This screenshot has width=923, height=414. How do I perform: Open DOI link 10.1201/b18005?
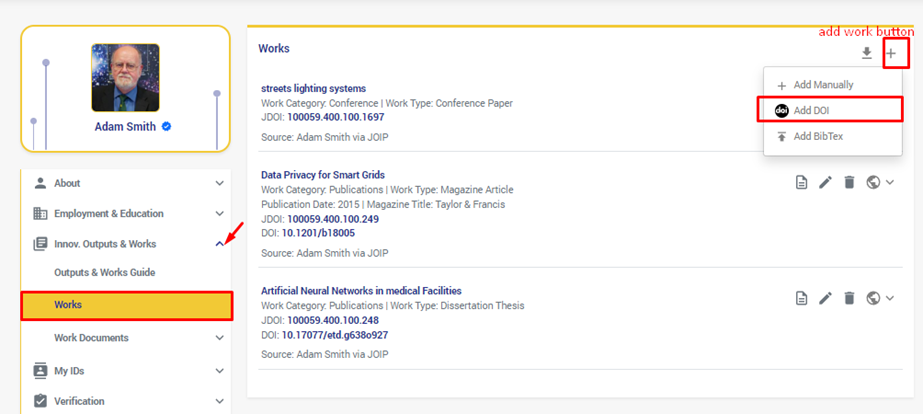tap(320, 233)
